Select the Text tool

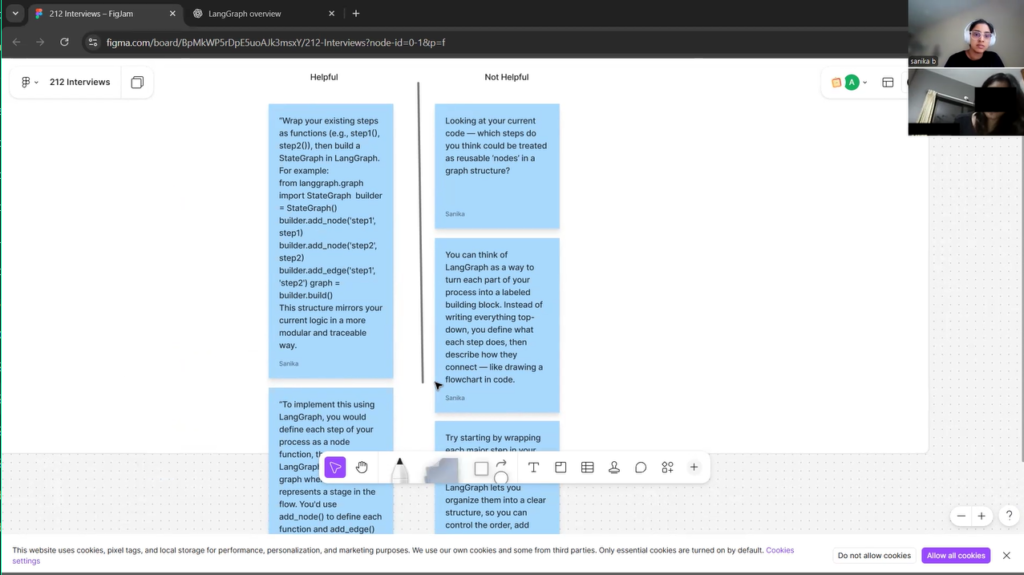coord(533,467)
